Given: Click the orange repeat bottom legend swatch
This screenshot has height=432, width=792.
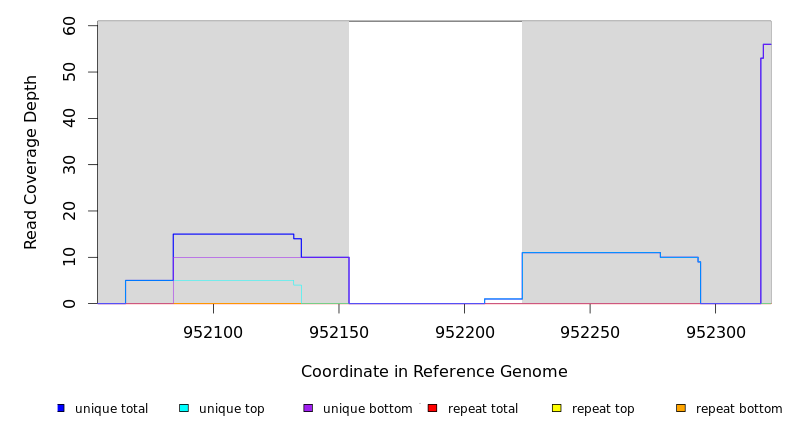Looking at the screenshot, I should 681,408.
